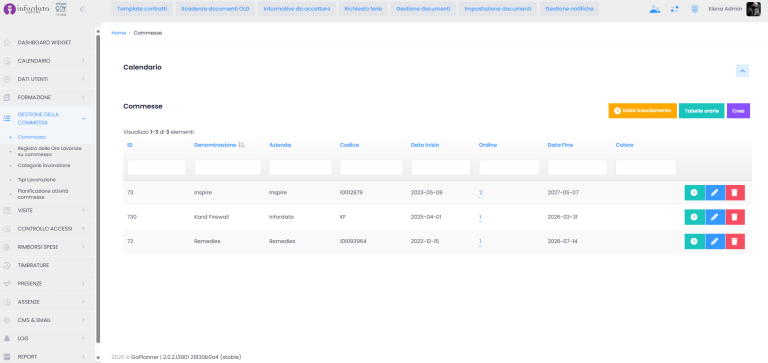Click the sidebar vertical scrollbar
This screenshot has width=768, height=363.
point(98,189)
